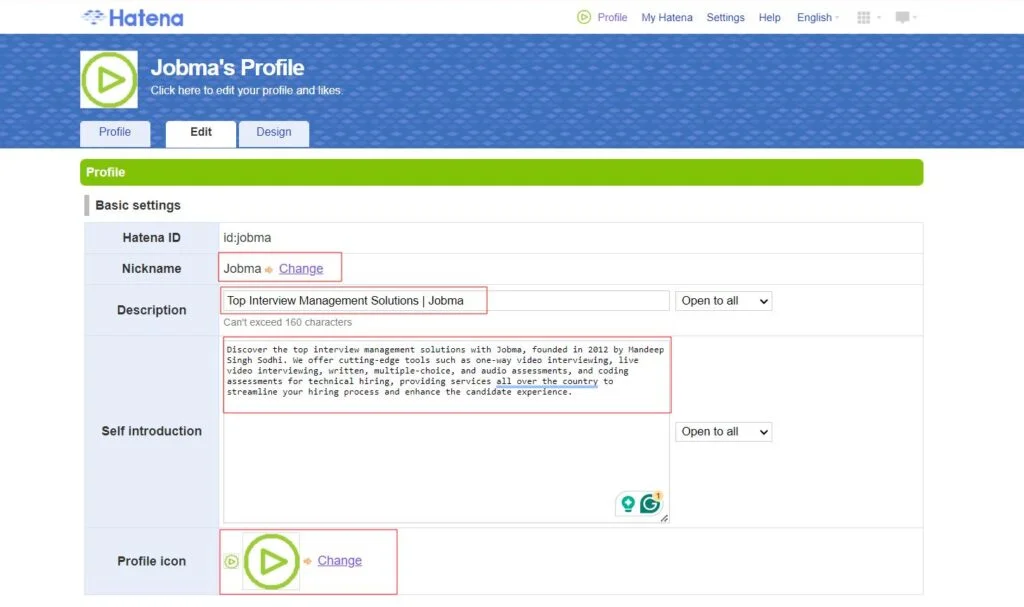Click the green Profile section header
This screenshot has height=607, width=1024.
pyautogui.click(x=502, y=172)
